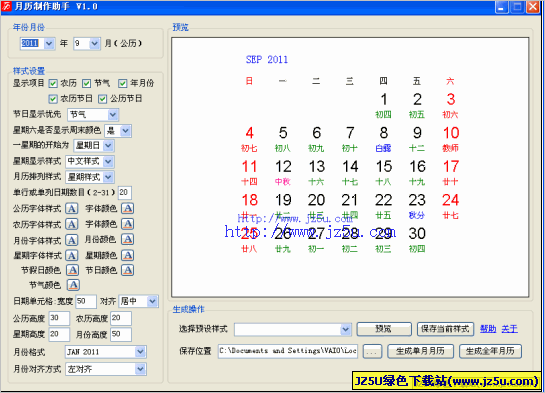Open the year 2011 dropdown
Viewport: 545px width, 393px height.
point(49,43)
